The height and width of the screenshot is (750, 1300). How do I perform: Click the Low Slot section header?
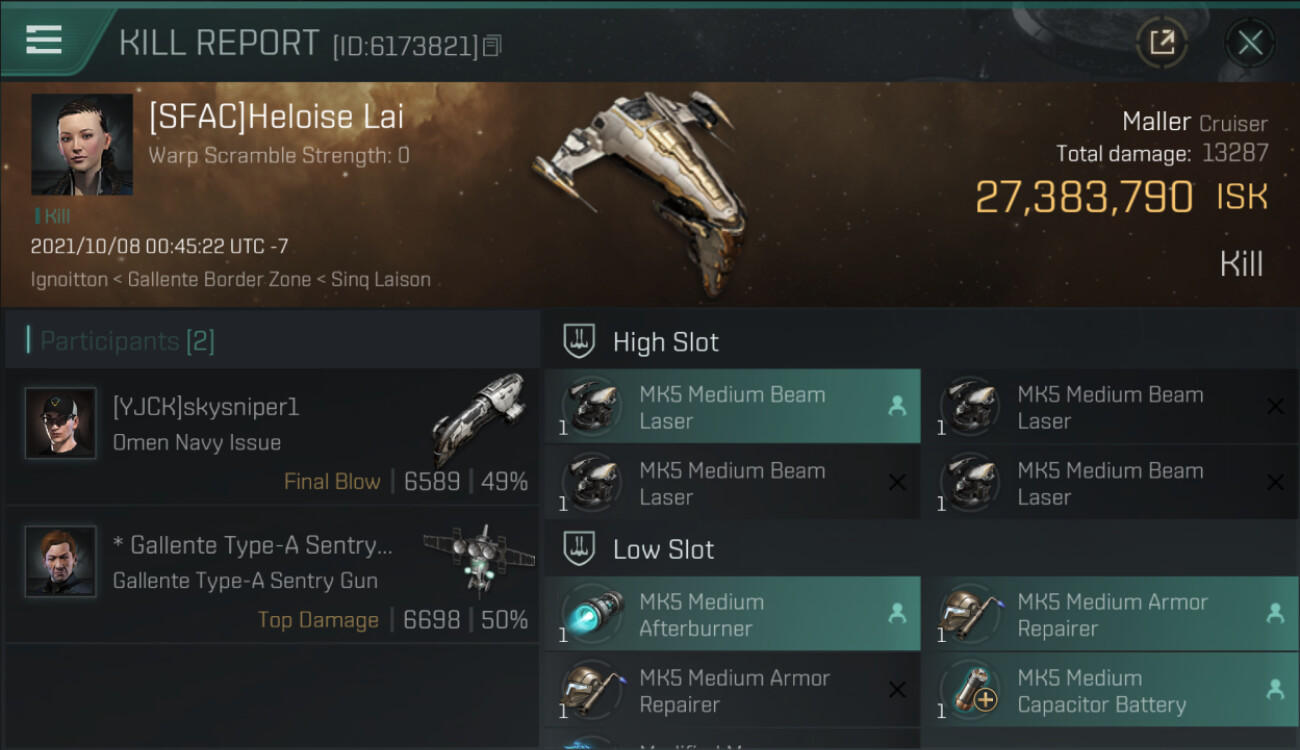tap(663, 549)
